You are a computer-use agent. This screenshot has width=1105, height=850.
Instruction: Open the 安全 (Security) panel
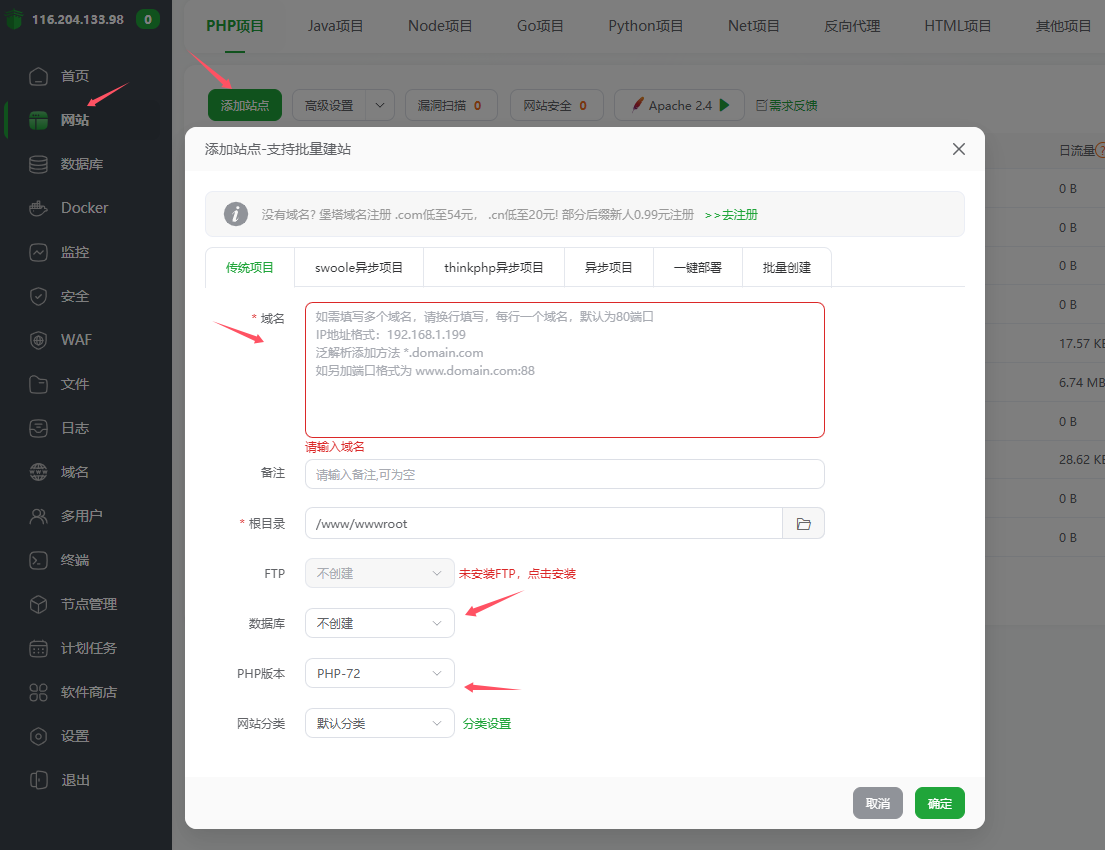coord(75,295)
